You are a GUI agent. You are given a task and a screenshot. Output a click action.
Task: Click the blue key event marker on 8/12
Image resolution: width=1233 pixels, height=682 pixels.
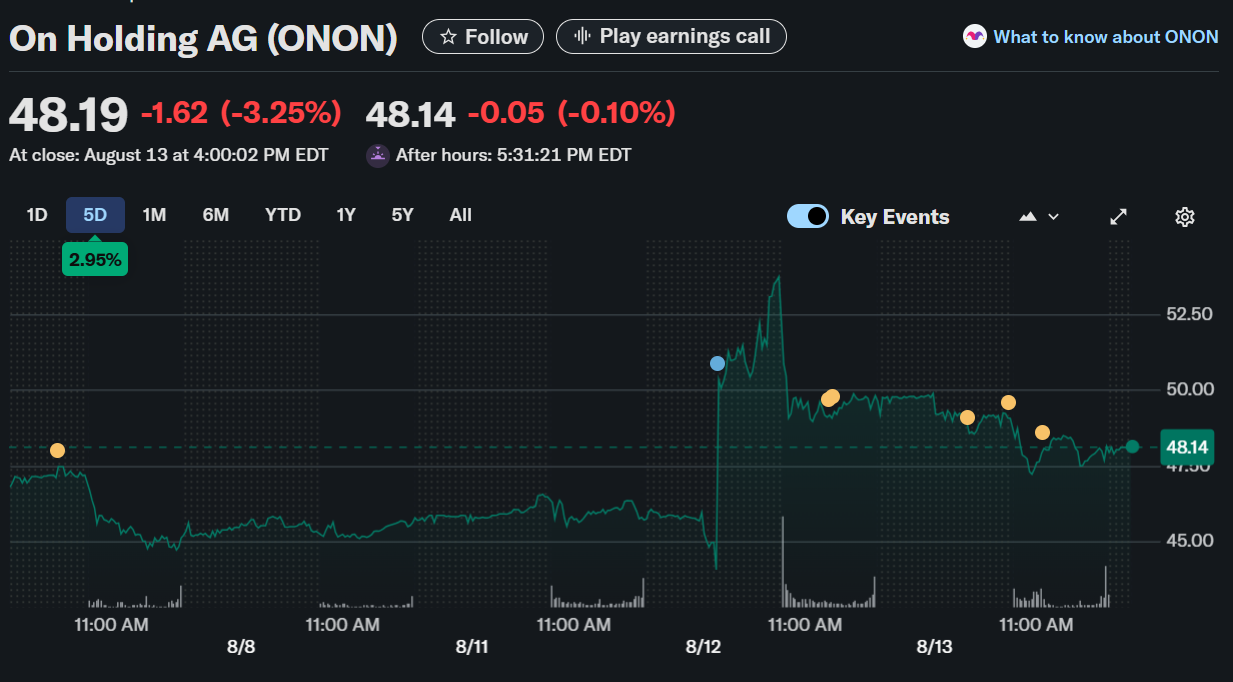pyautogui.click(x=717, y=363)
